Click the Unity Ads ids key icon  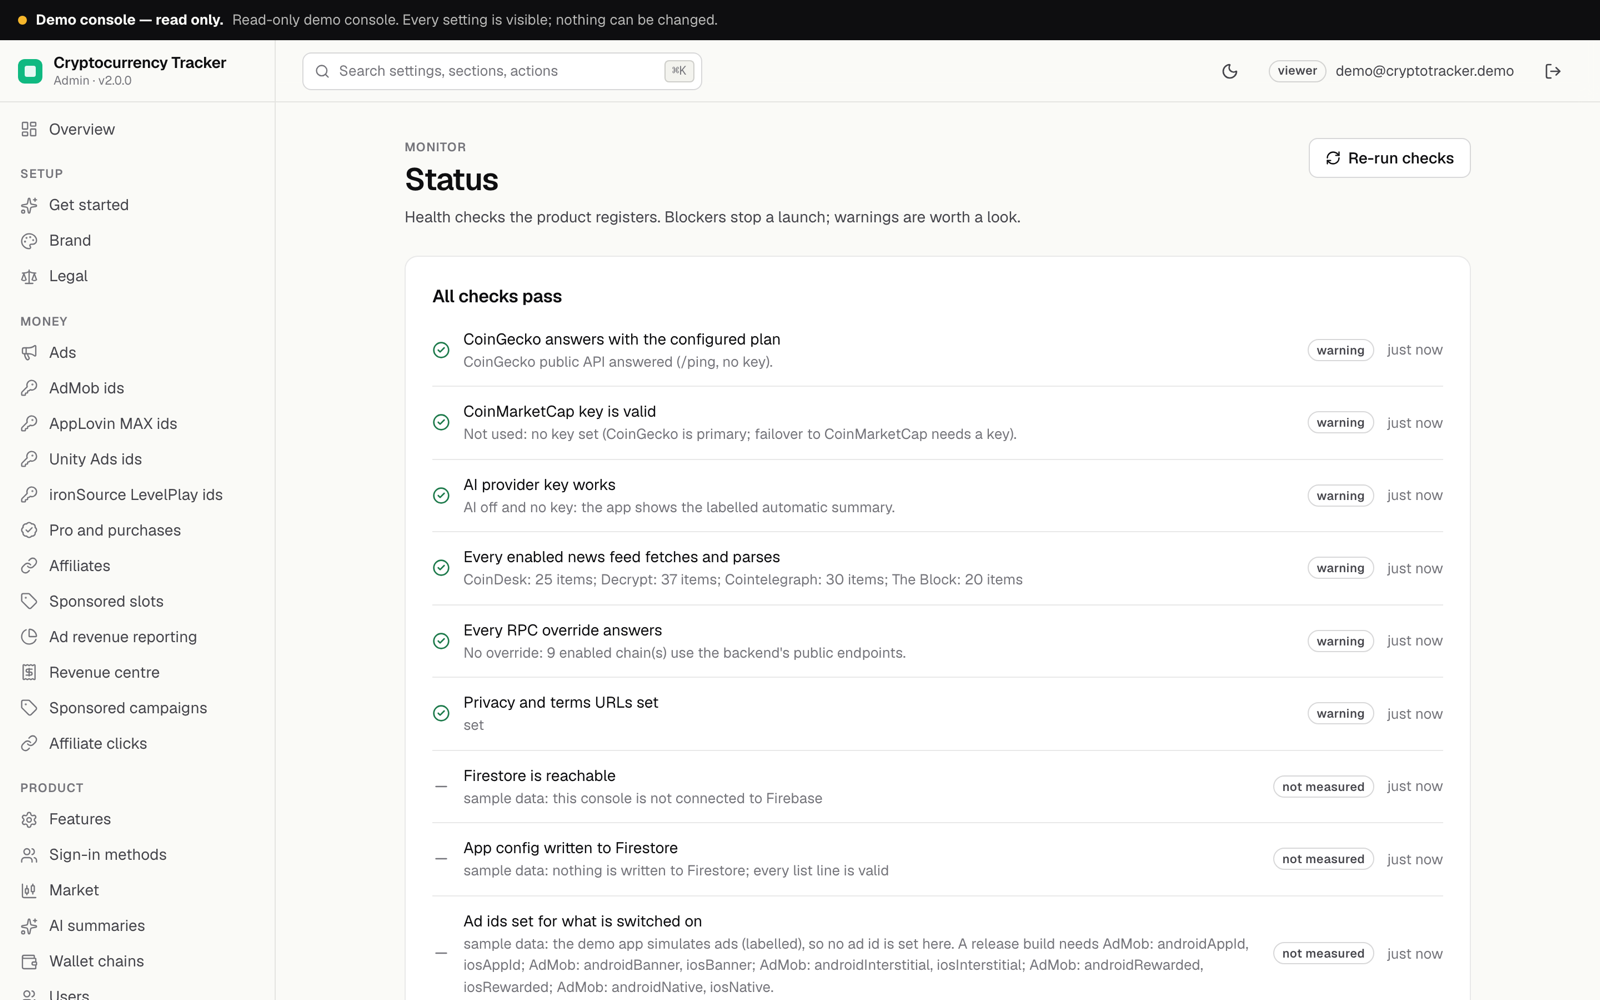tap(29, 459)
